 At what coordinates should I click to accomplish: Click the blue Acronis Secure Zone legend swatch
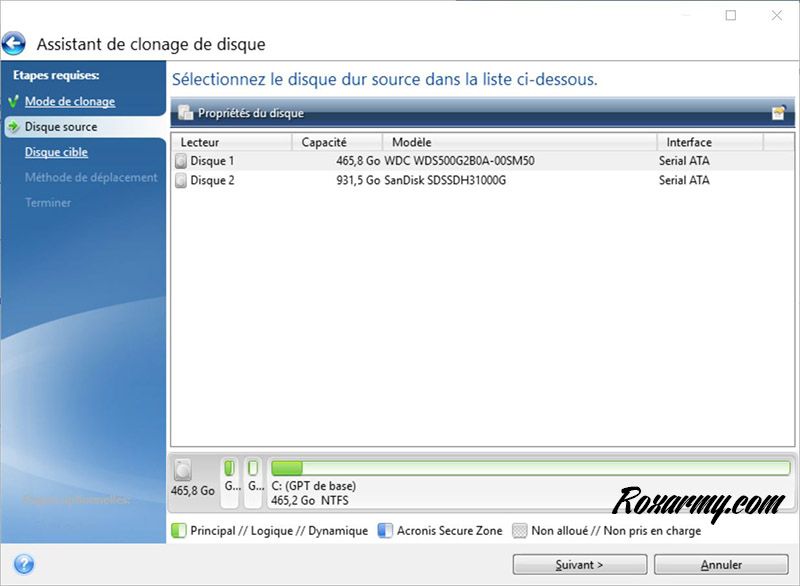coord(385,531)
